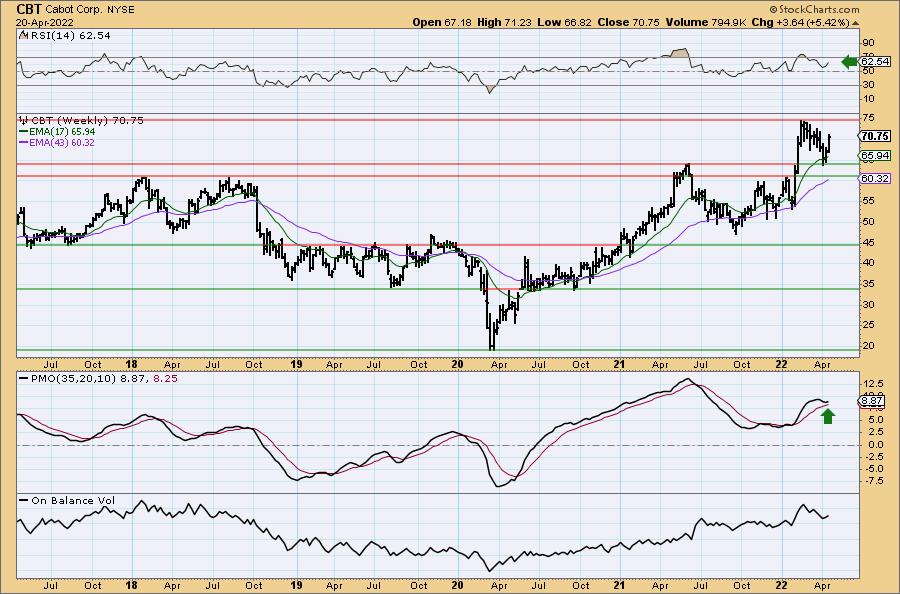This screenshot has height=594, width=900.
Task: Click the 8.87 PMO tag on the right axis
Action: (872, 401)
